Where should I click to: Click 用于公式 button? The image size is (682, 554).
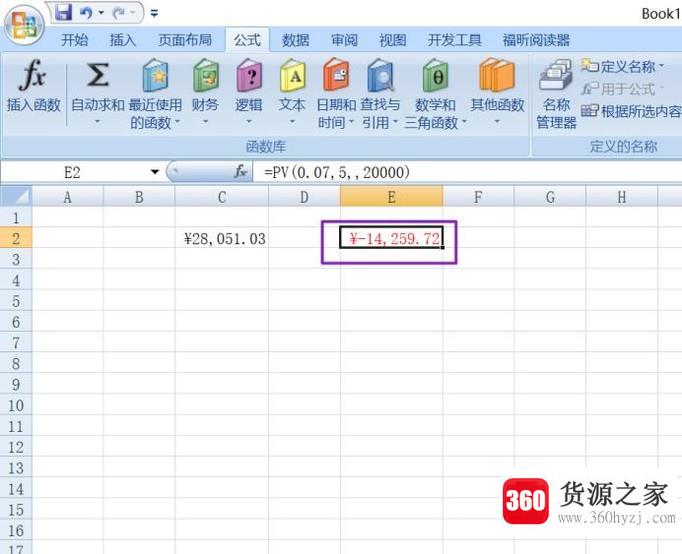(x=623, y=89)
